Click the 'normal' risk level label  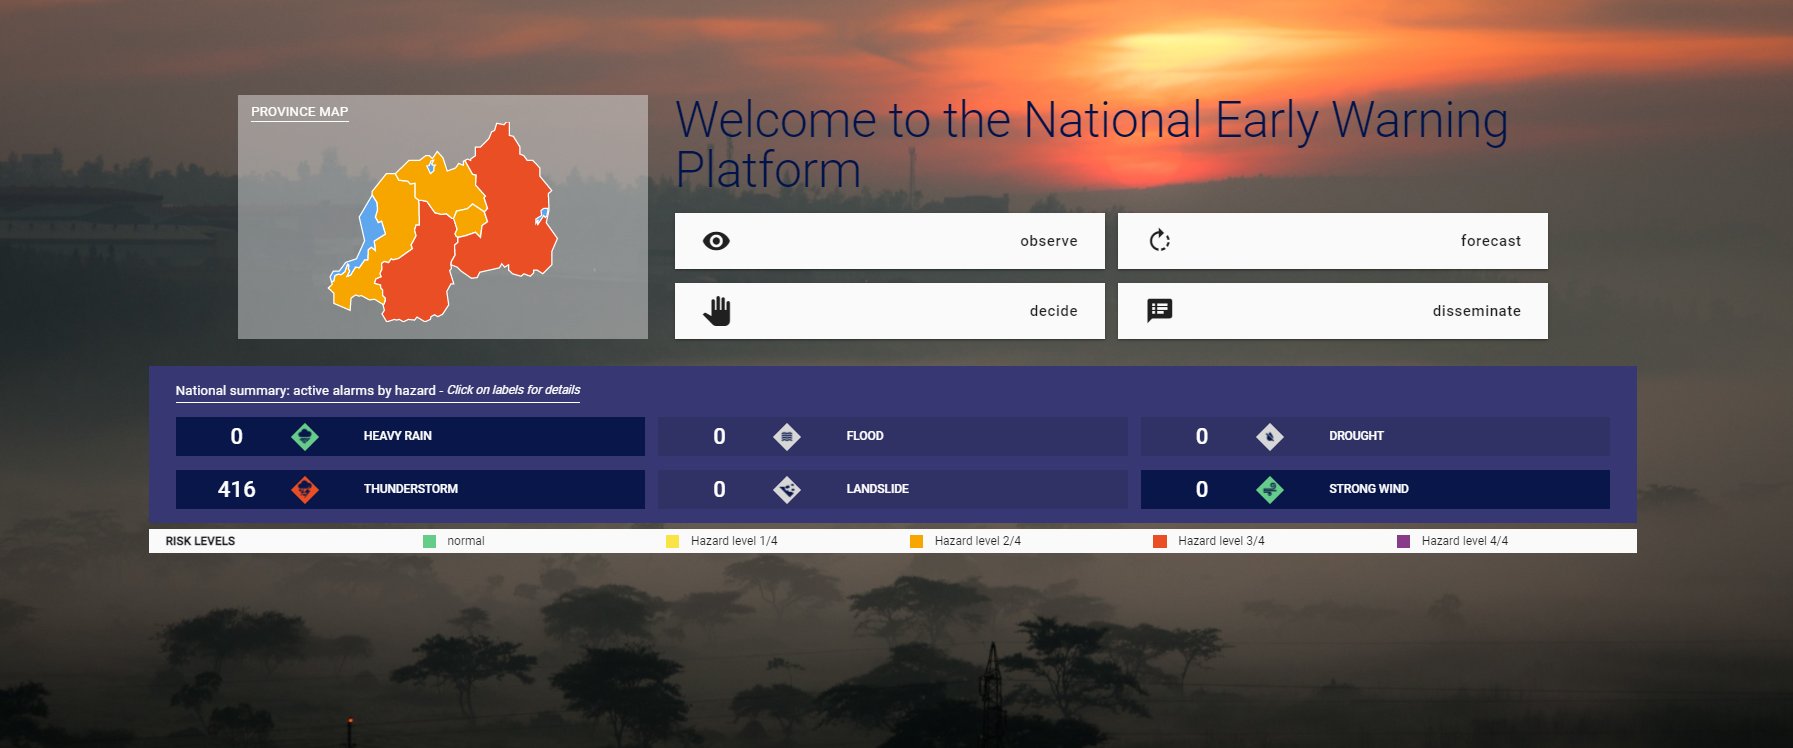(x=466, y=541)
